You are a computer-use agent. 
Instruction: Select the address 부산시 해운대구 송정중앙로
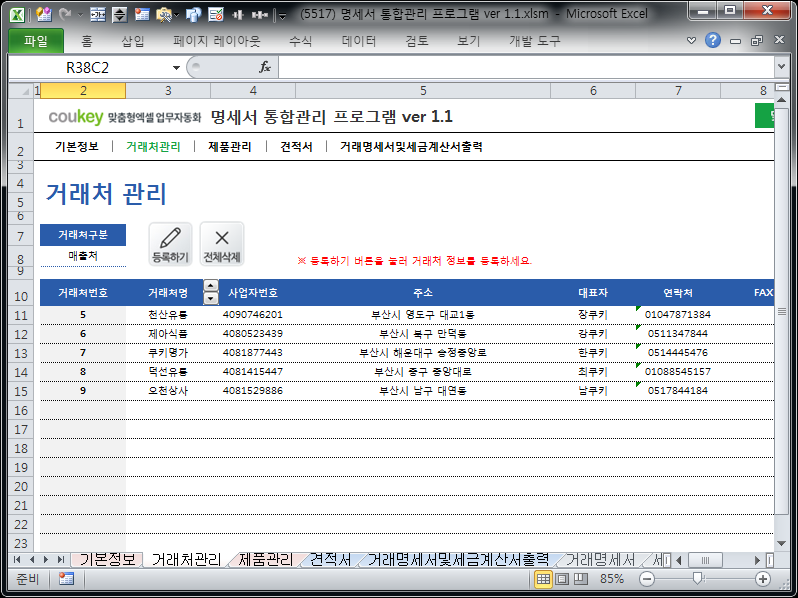(x=423, y=353)
